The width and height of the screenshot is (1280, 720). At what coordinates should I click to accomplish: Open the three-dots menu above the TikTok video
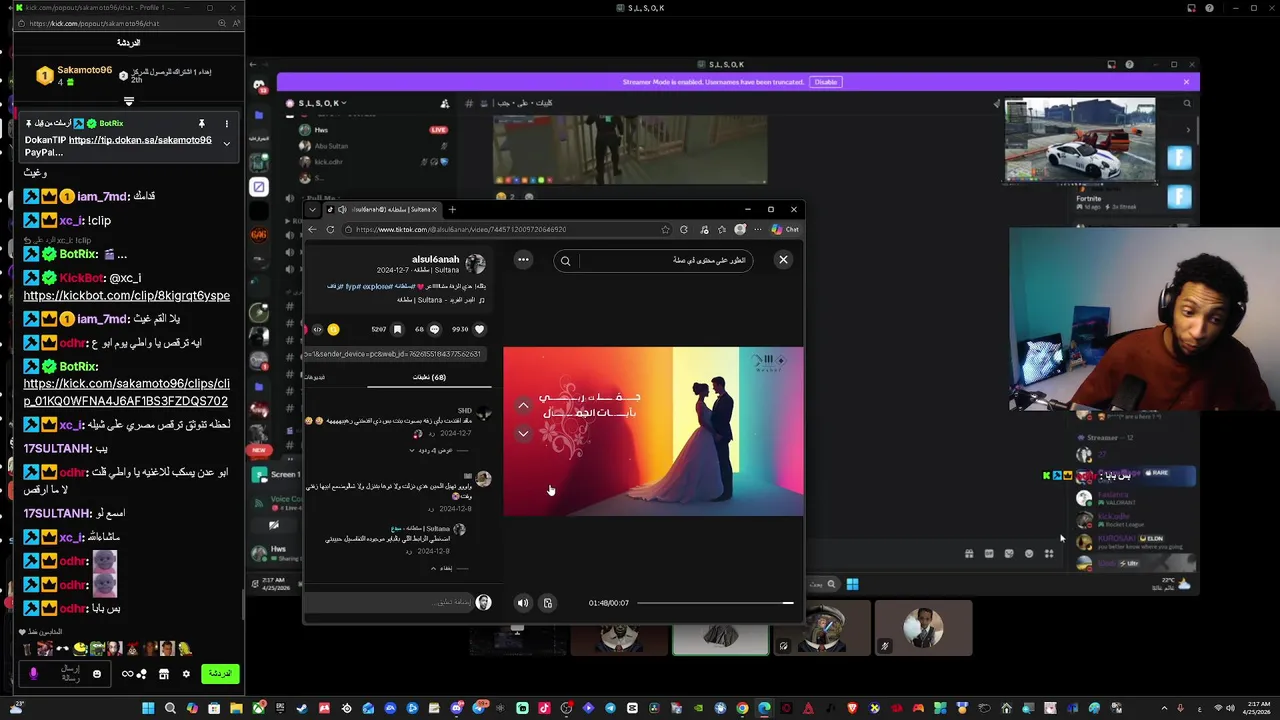coord(523,260)
